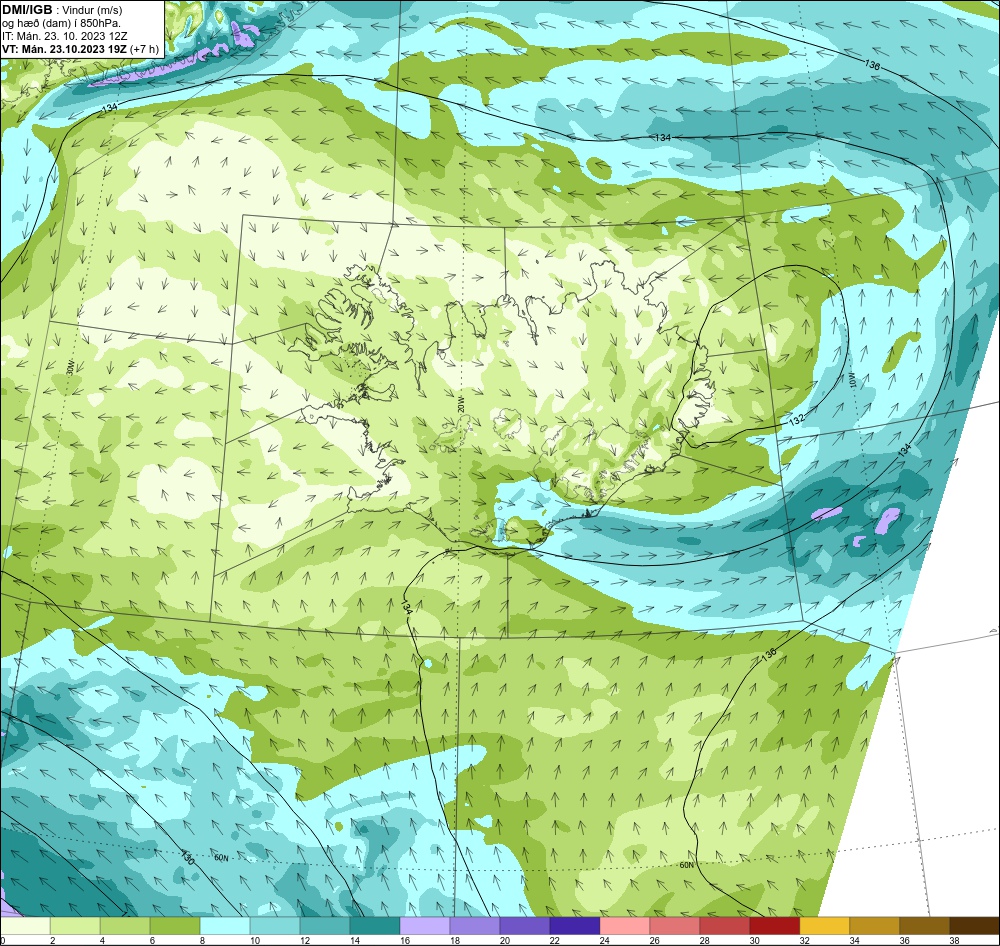
Task: Click the '20W' longitude label over Iceland
Action: tap(460, 404)
